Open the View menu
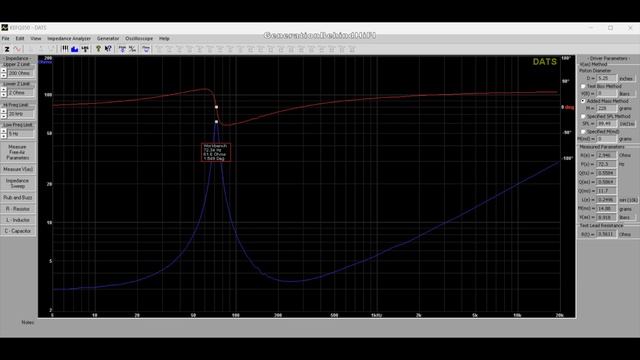Viewport: 640px width, 360px height. coord(36,38)
